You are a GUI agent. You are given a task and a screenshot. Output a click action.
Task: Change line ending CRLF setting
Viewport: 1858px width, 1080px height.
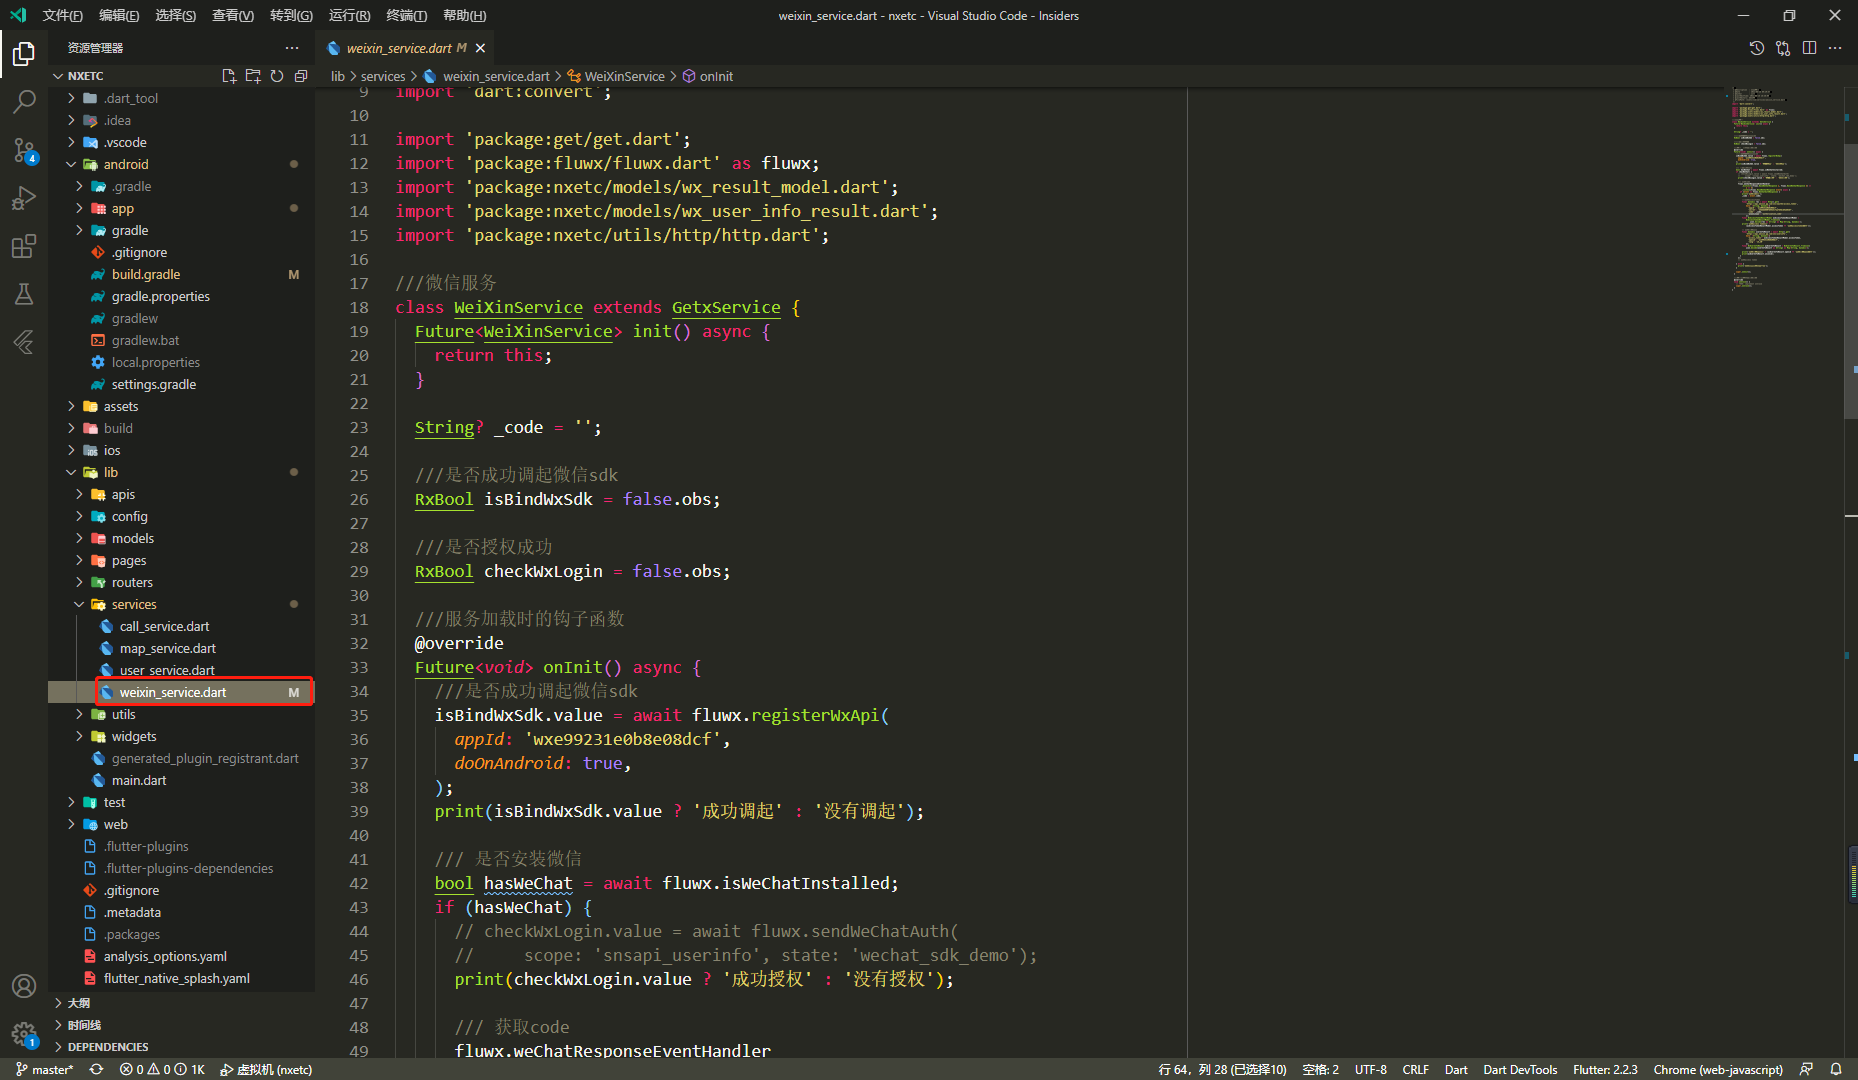coord(1415,1069)
